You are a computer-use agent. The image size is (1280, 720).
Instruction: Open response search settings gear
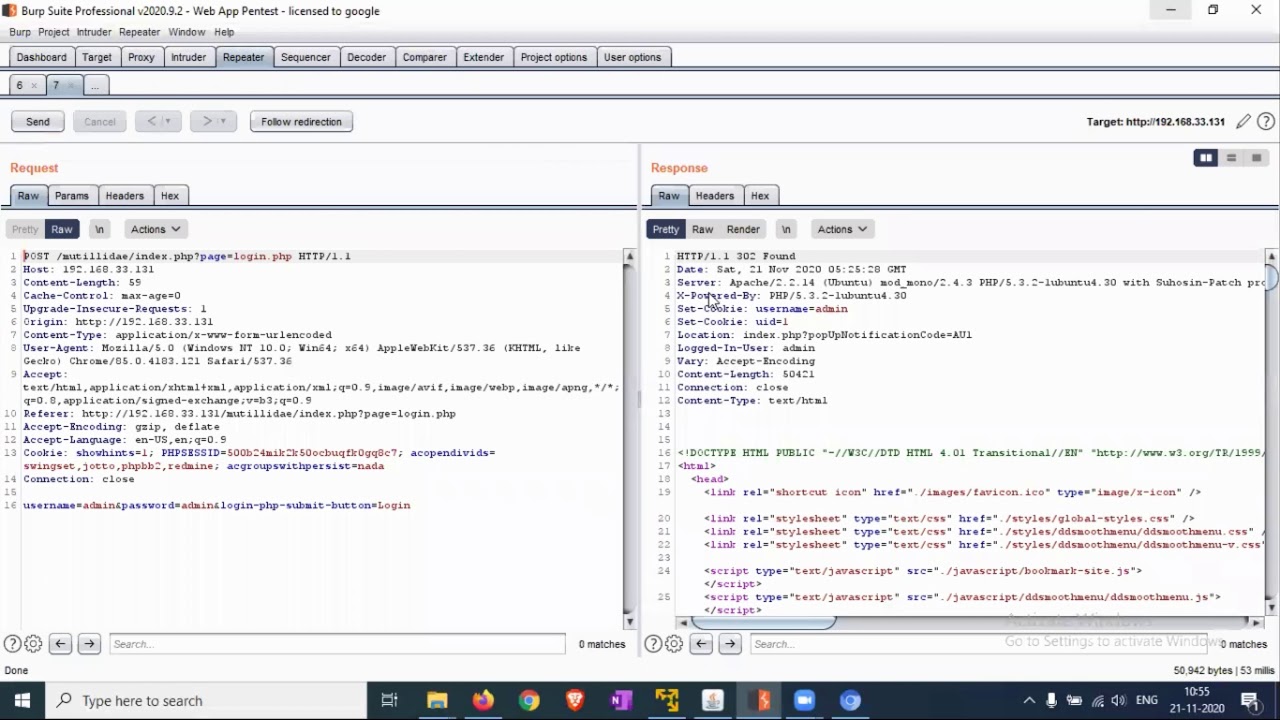674,644
